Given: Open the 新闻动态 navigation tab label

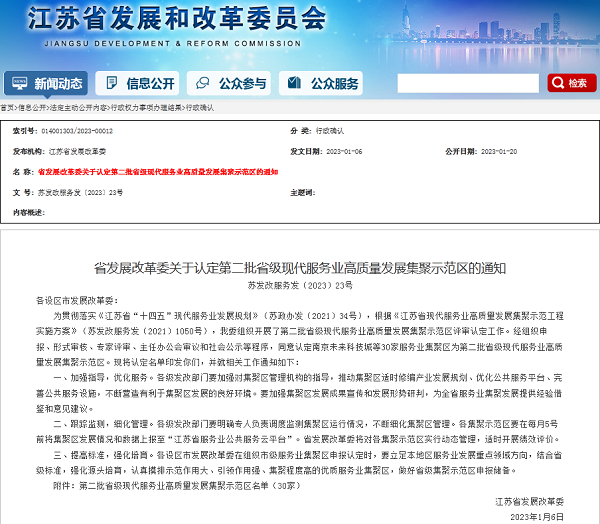Looking at the screenshot, I should click(58, 83).
